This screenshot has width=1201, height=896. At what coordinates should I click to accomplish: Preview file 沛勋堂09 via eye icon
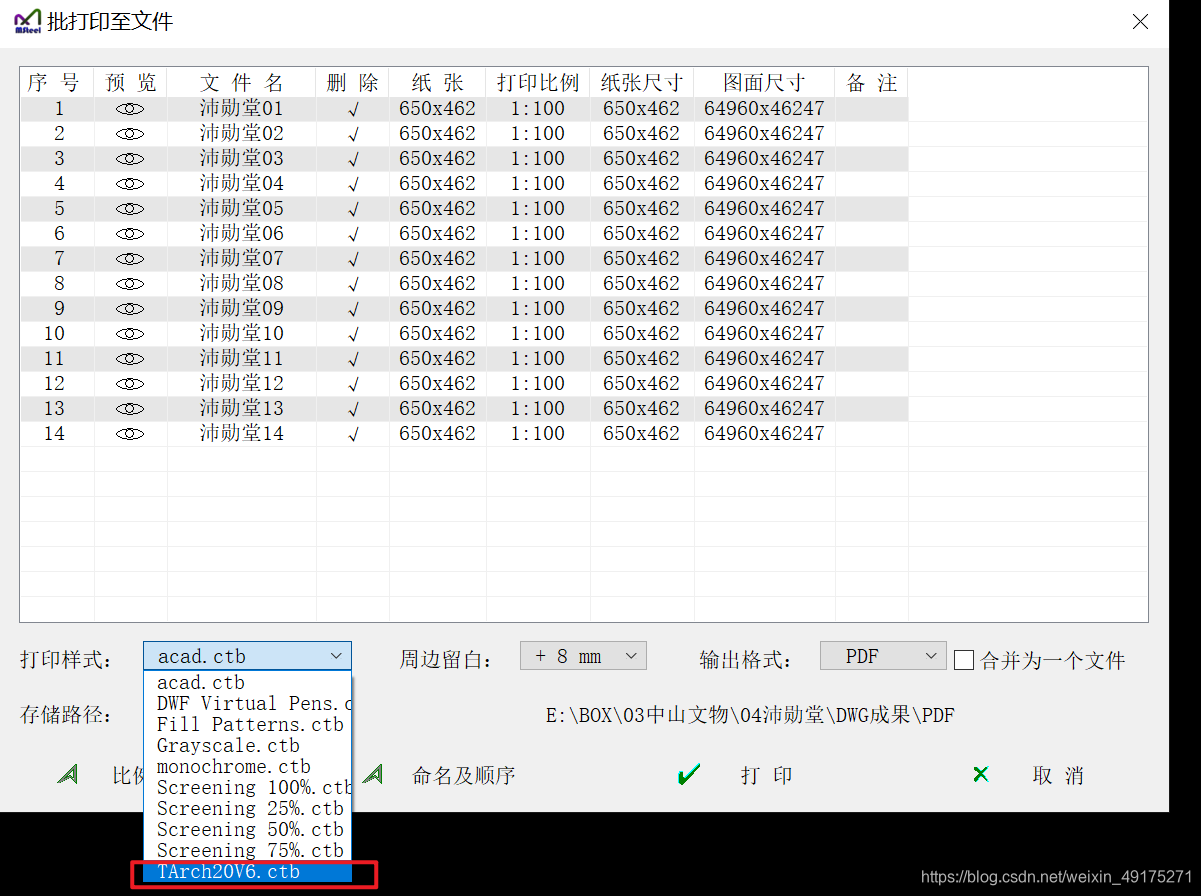tap(130, 309)
